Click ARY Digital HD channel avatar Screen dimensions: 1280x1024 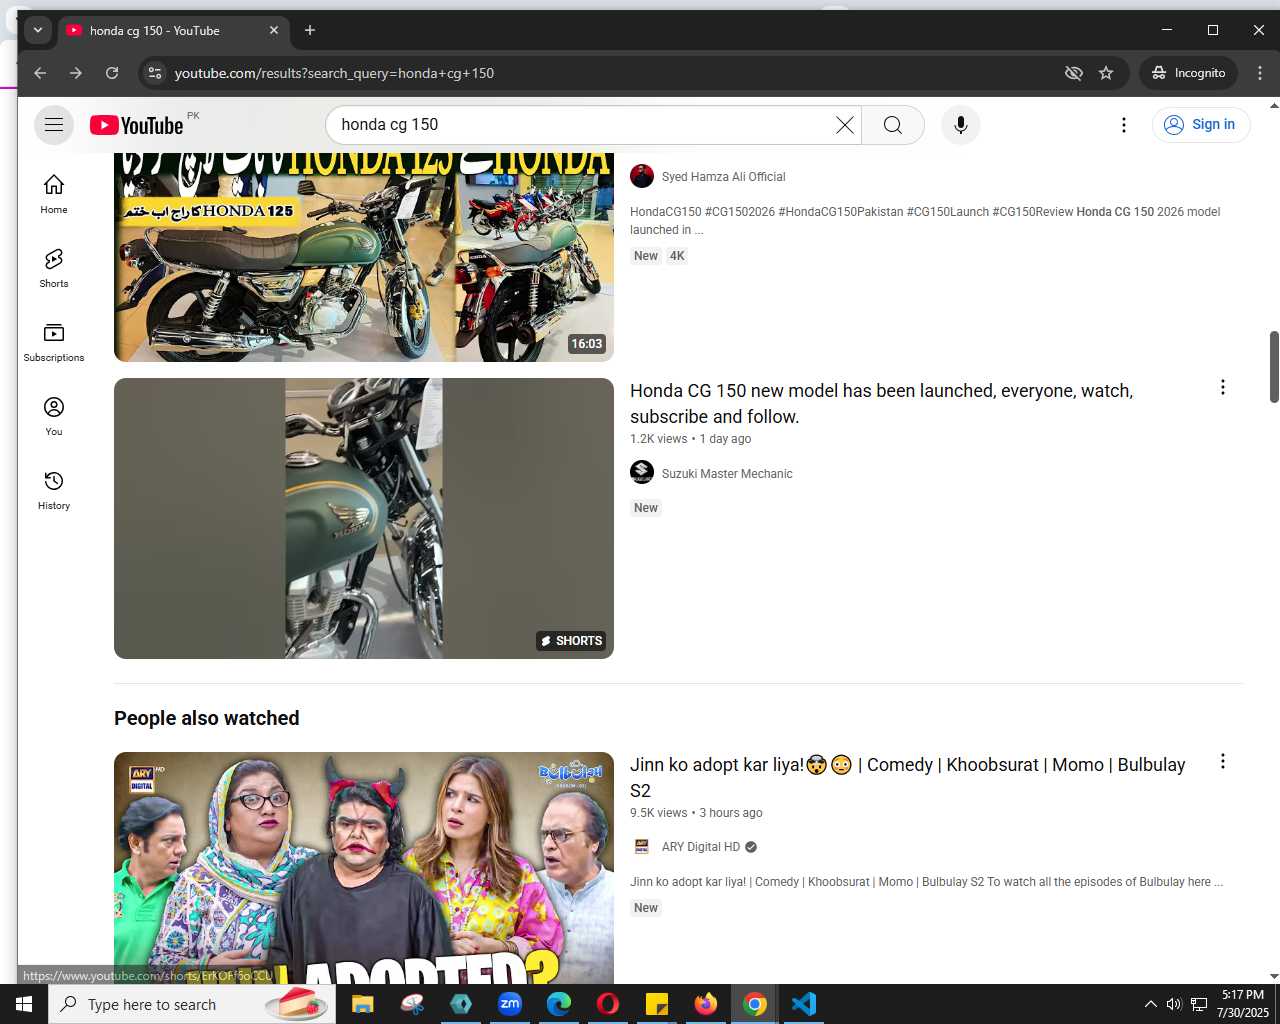(x=642, y=847)
